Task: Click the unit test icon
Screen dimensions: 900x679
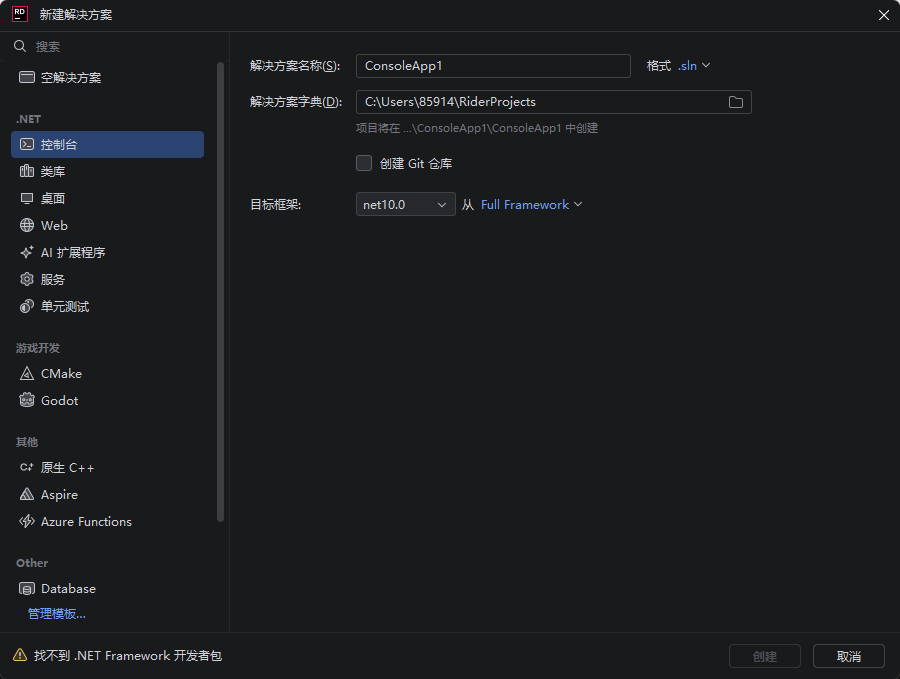Action: pyautogui.click(x=26, y=306)
